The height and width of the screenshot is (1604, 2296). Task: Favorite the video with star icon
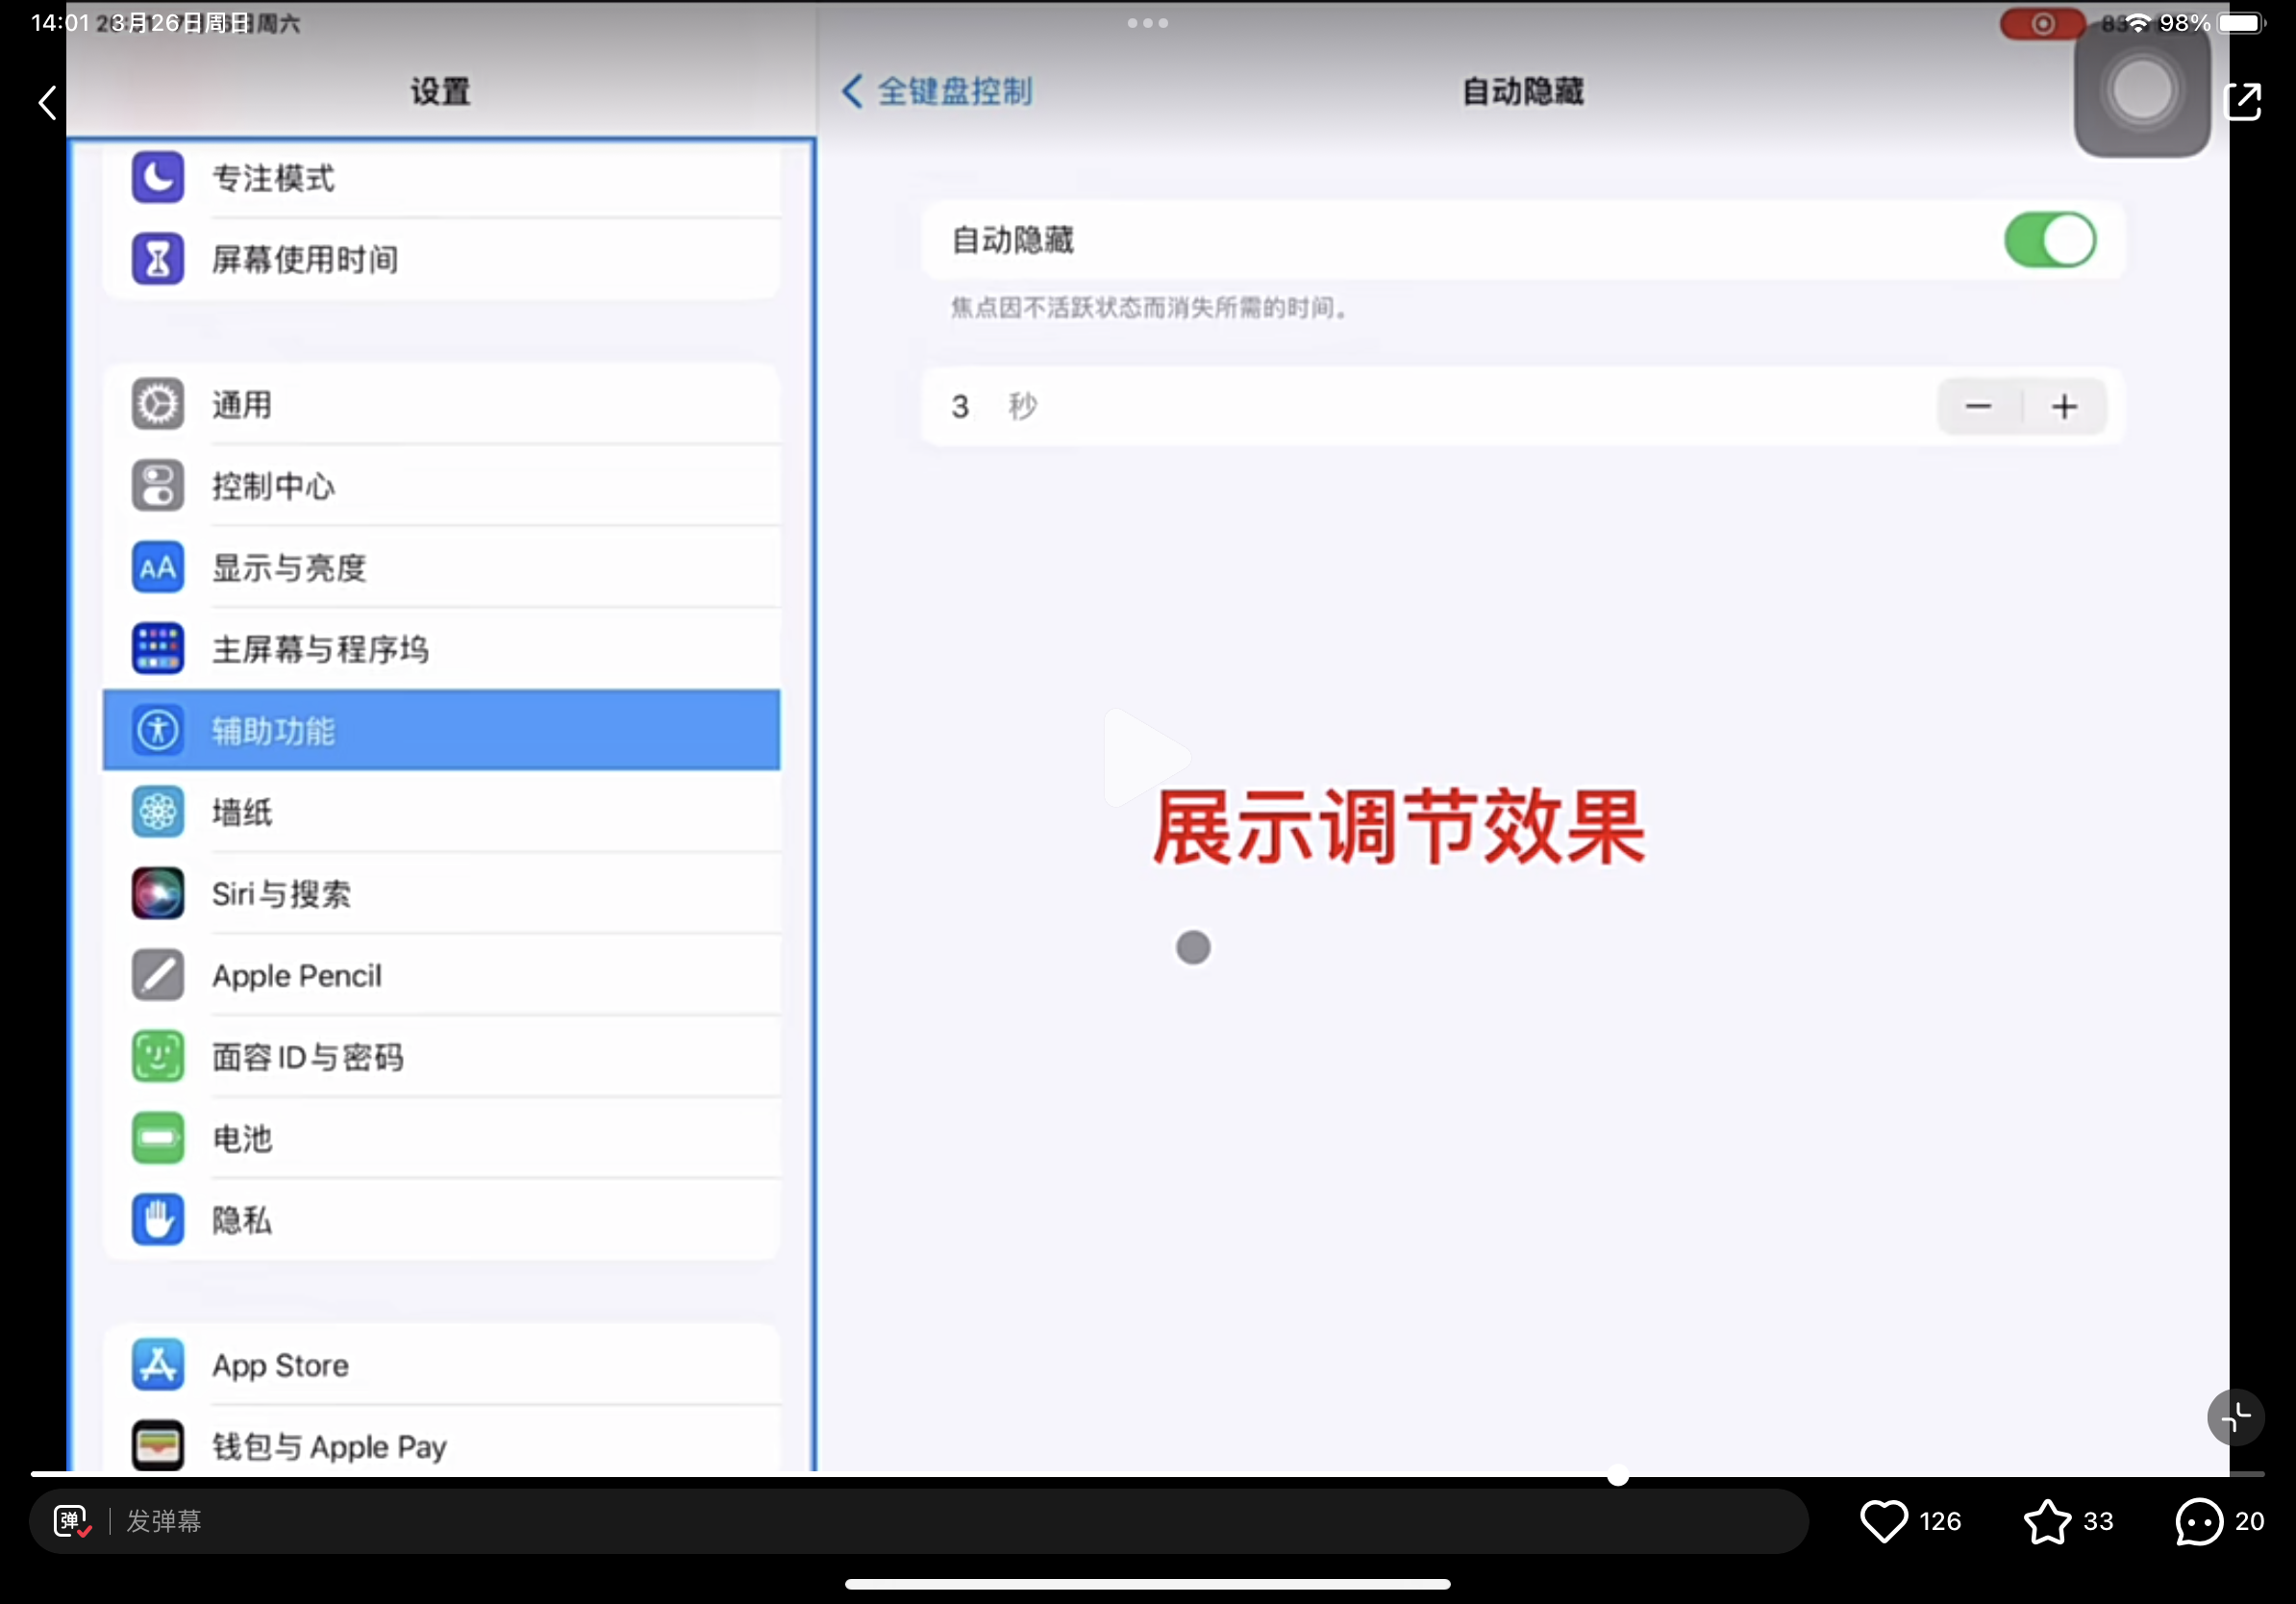2047,1521
